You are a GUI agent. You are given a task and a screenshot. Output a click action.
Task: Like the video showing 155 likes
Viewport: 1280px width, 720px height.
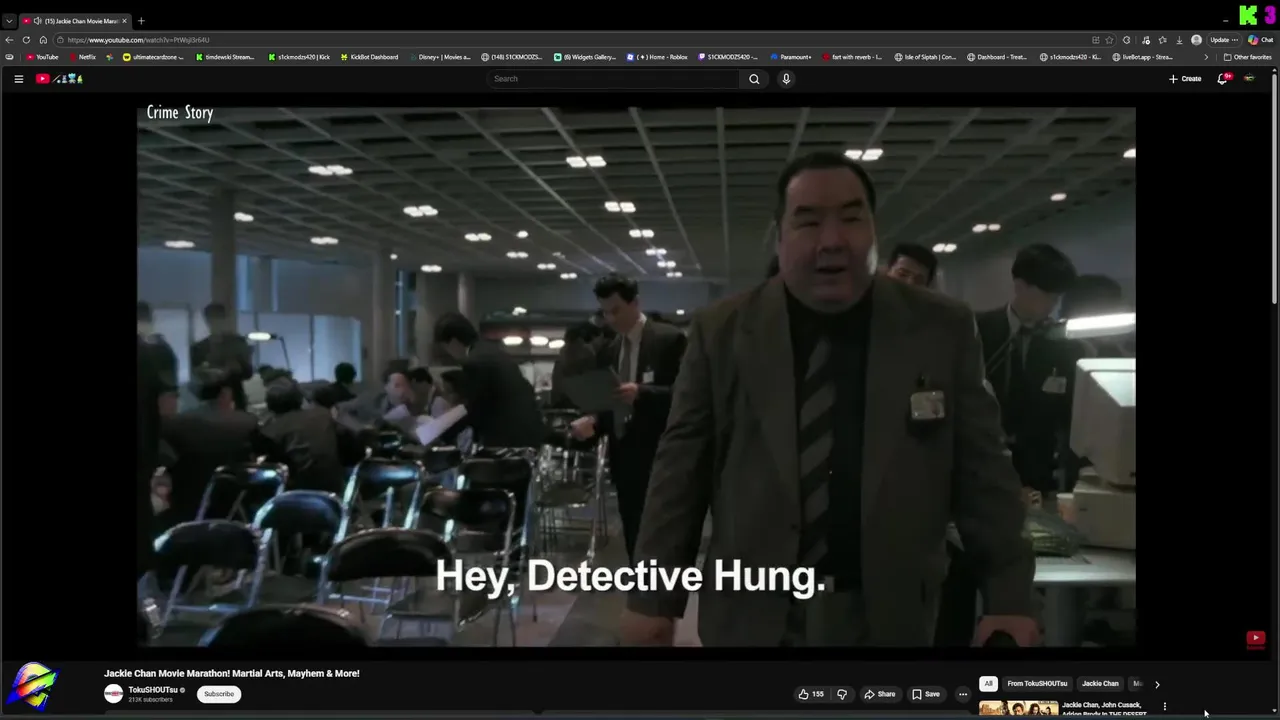pyautogui.click(x=811, y=694)
